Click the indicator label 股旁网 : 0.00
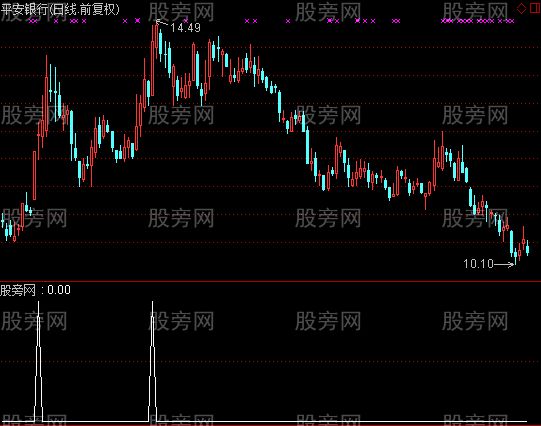Image resolution: width=541 pixels, height=426 pixels. (x=35, y=290)
